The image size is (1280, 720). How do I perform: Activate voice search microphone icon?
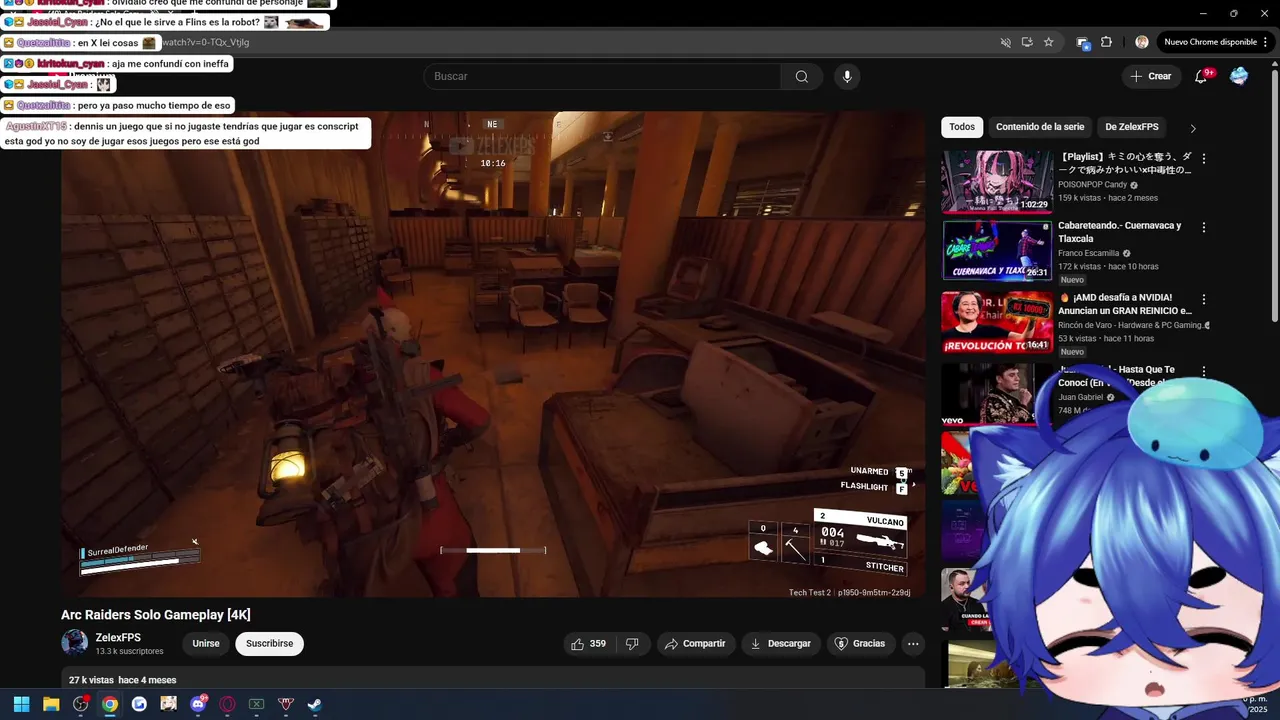(847, 77)
